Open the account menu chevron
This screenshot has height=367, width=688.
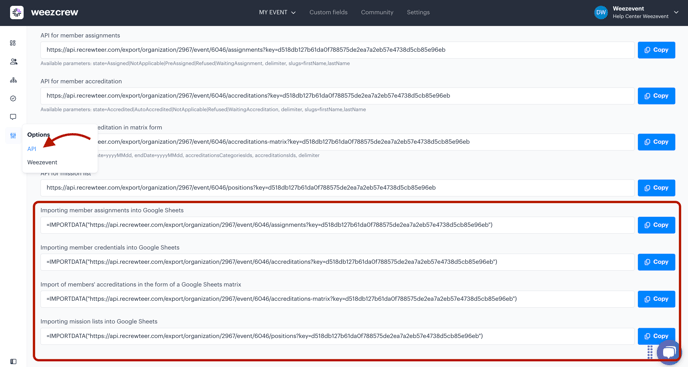(676, 12)
